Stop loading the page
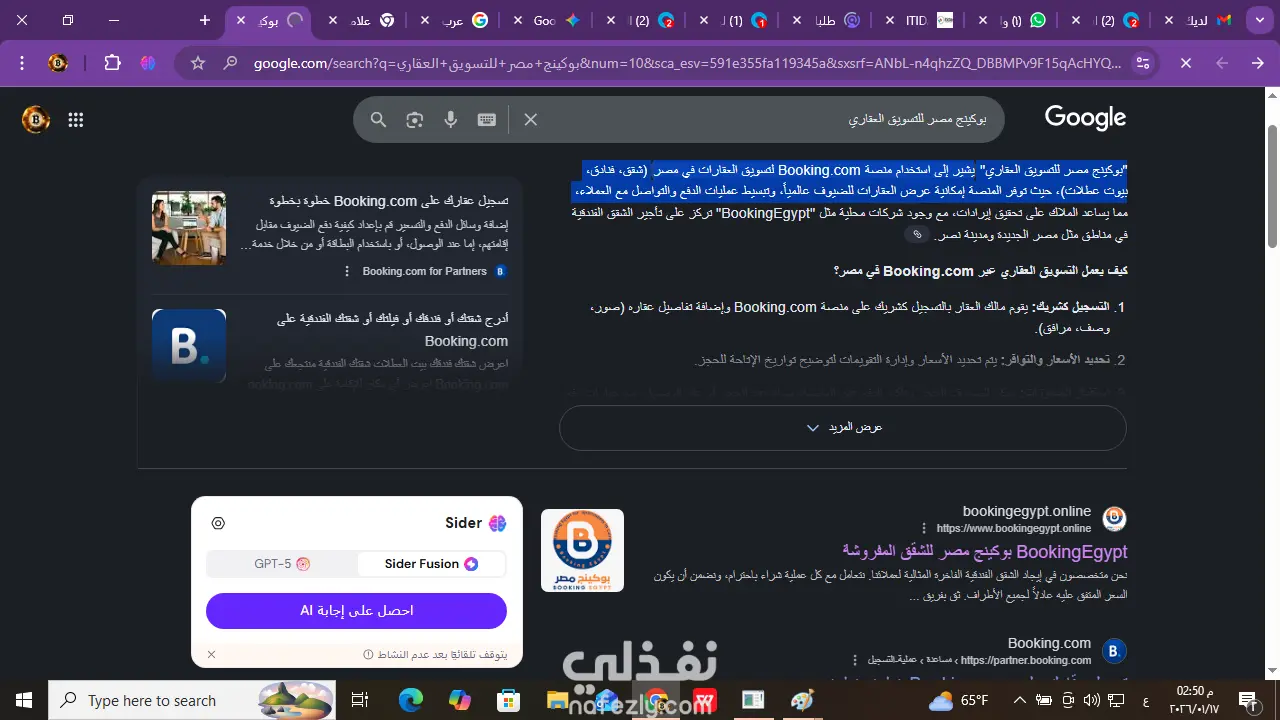The image size is (1280, 720). (1185, 63)
